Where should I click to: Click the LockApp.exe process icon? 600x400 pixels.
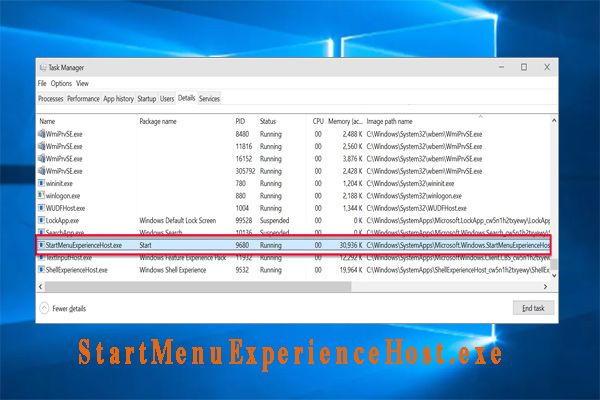(x=41, y=220)
